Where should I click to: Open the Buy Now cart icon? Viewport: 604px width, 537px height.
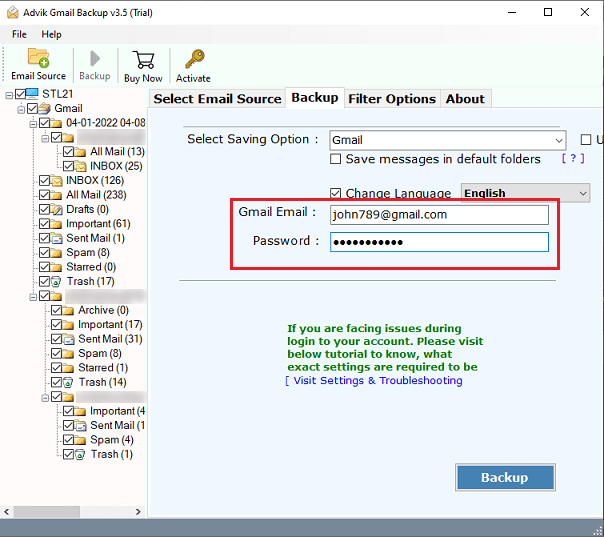pyautogui.click(x=143, y=60)
